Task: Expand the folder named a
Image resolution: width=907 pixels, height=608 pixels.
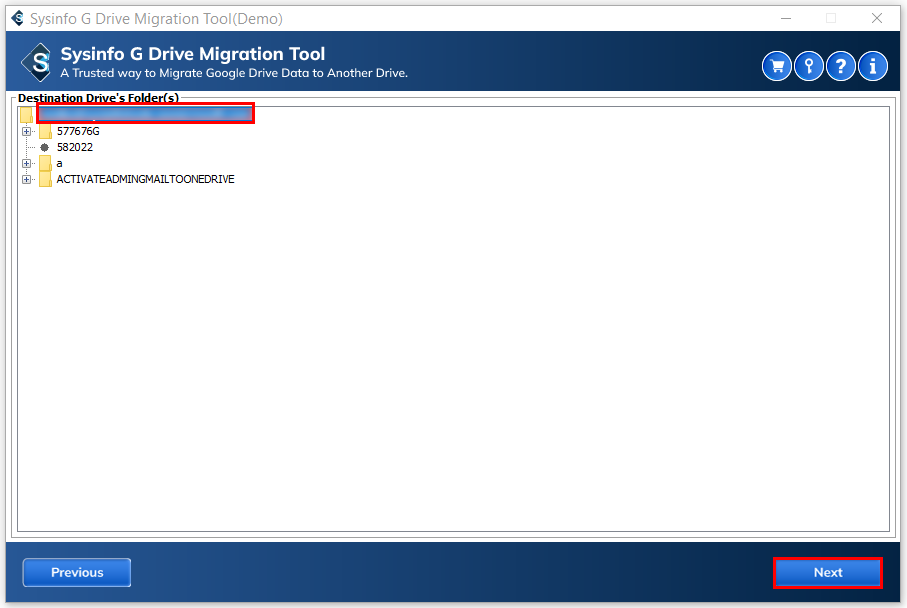Action: 26,163
